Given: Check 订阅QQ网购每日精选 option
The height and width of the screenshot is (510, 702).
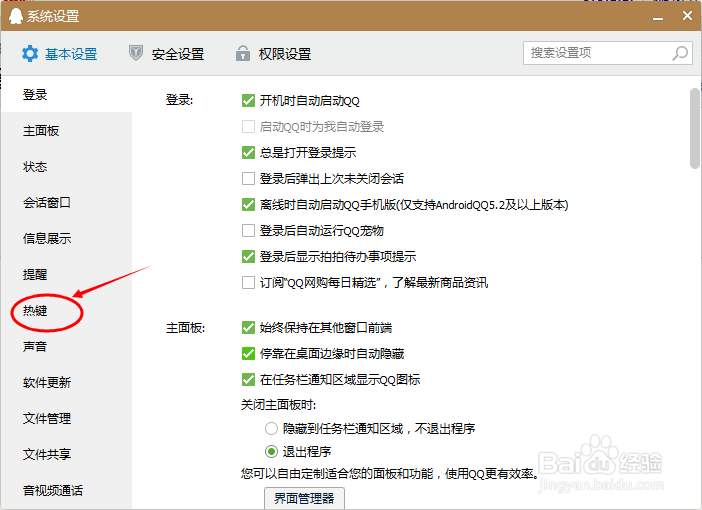Looking at the screenshot, I should [x=248, y=283].
